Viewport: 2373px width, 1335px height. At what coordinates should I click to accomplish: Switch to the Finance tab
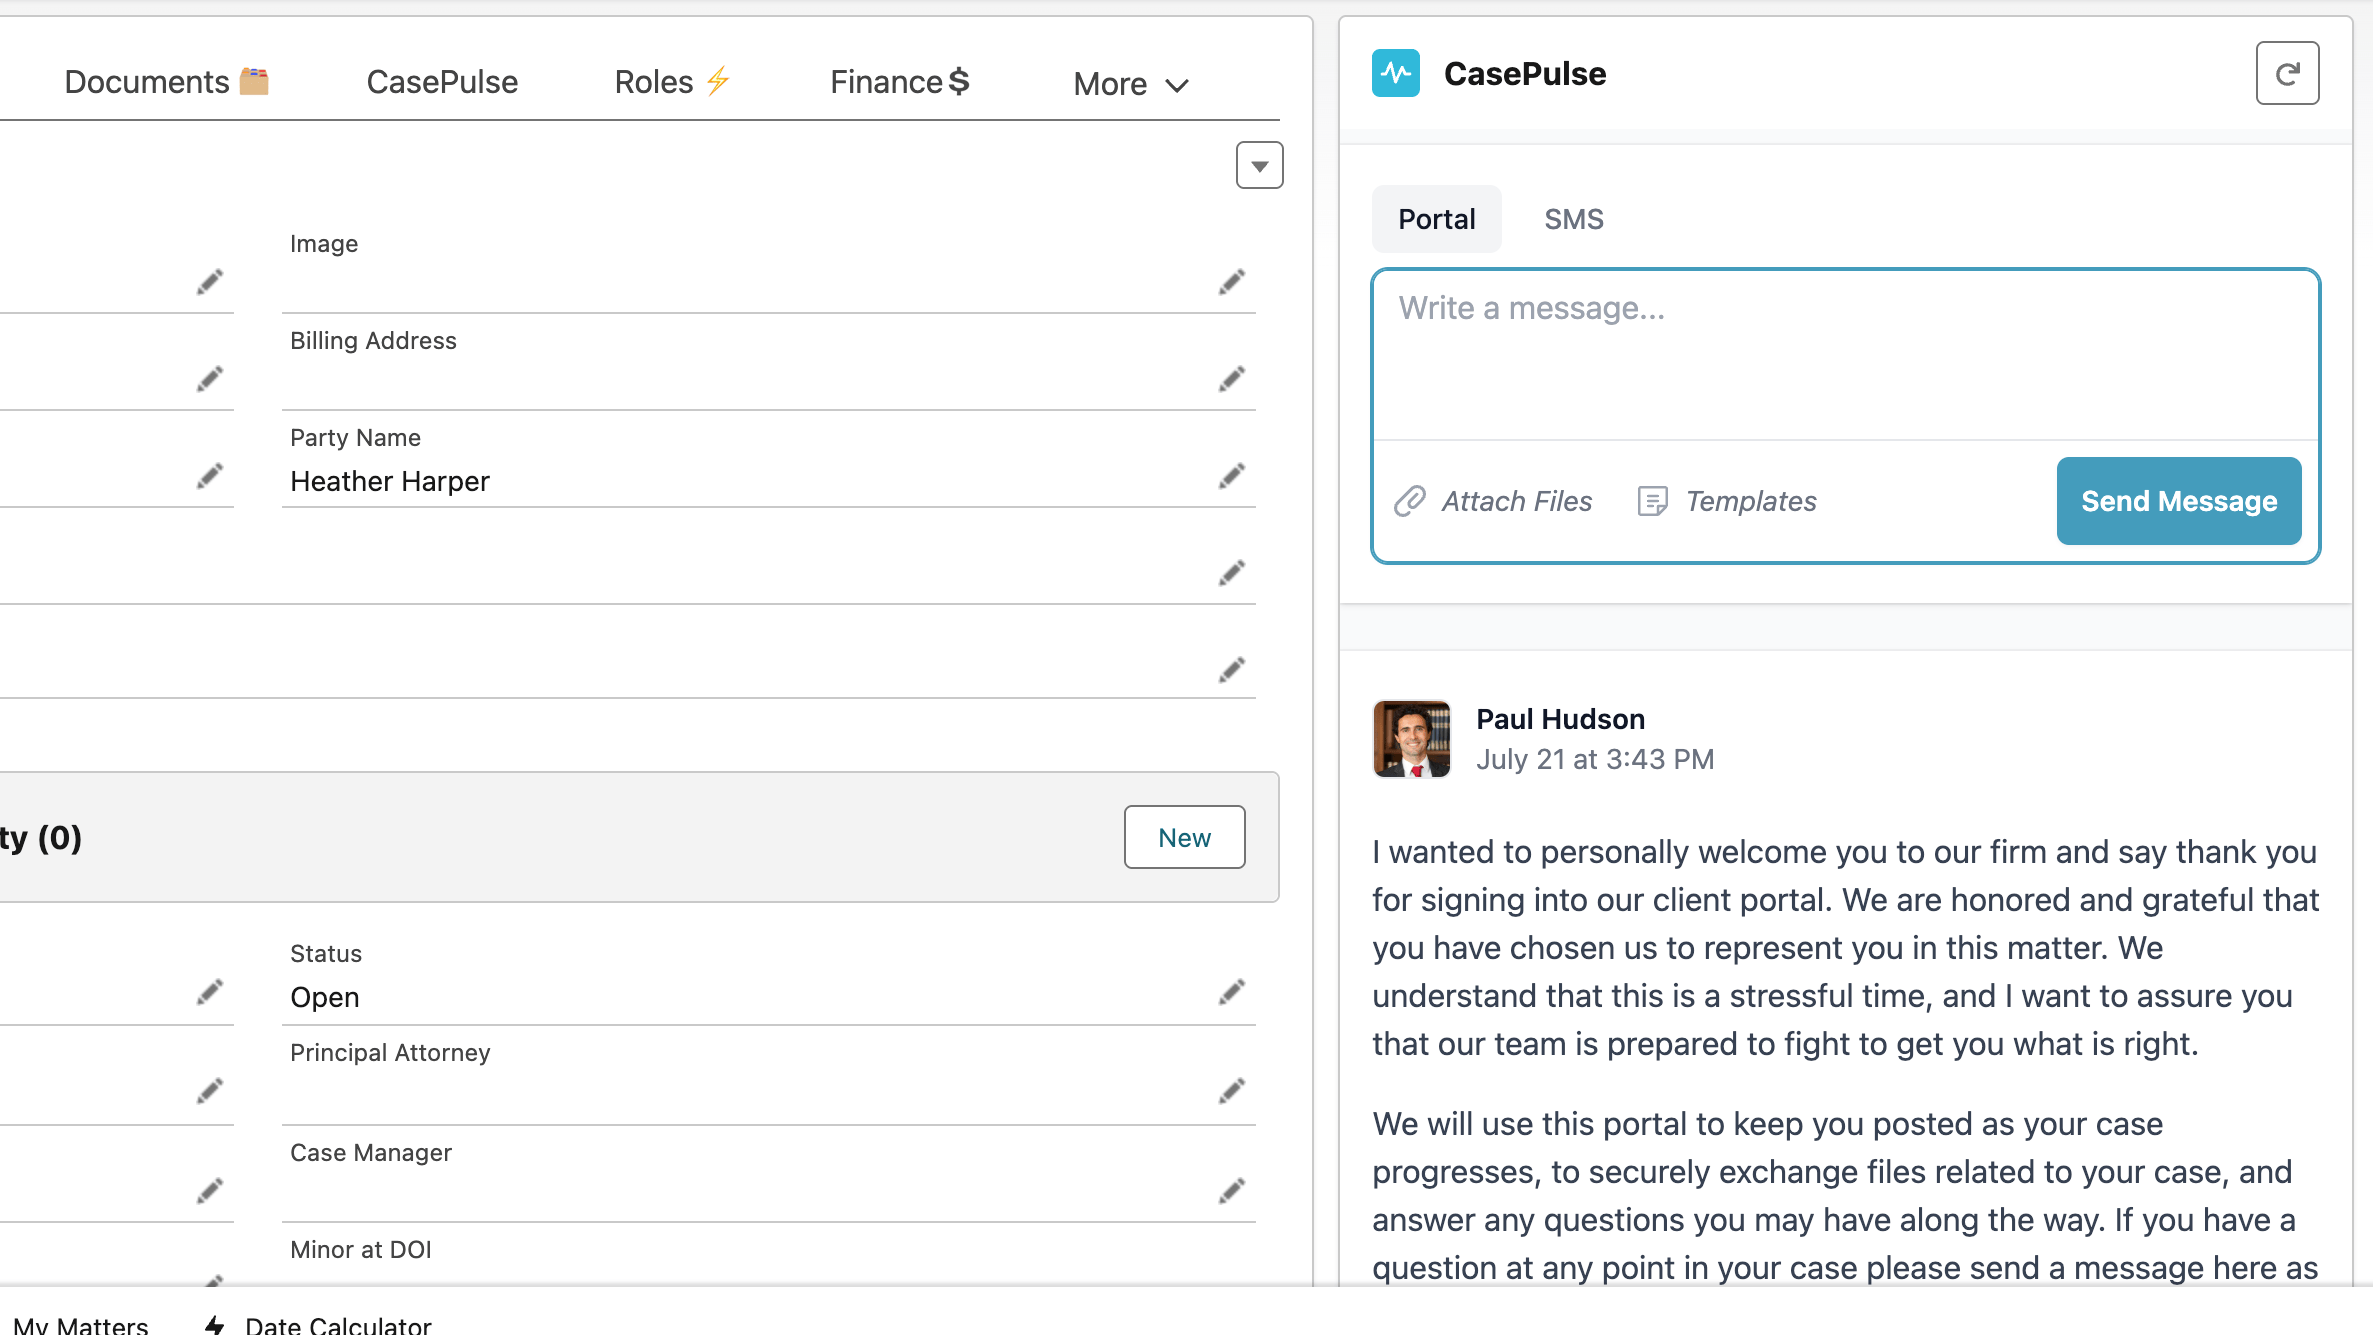[x=897, y=81]
